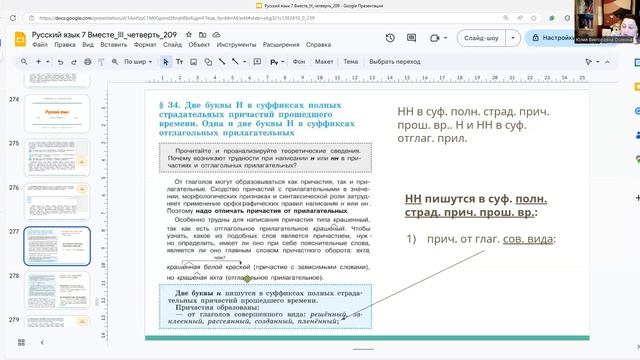This screenshot has height=360, width=640.
Task: Open the shapes tool
Action: coord(208,62)
